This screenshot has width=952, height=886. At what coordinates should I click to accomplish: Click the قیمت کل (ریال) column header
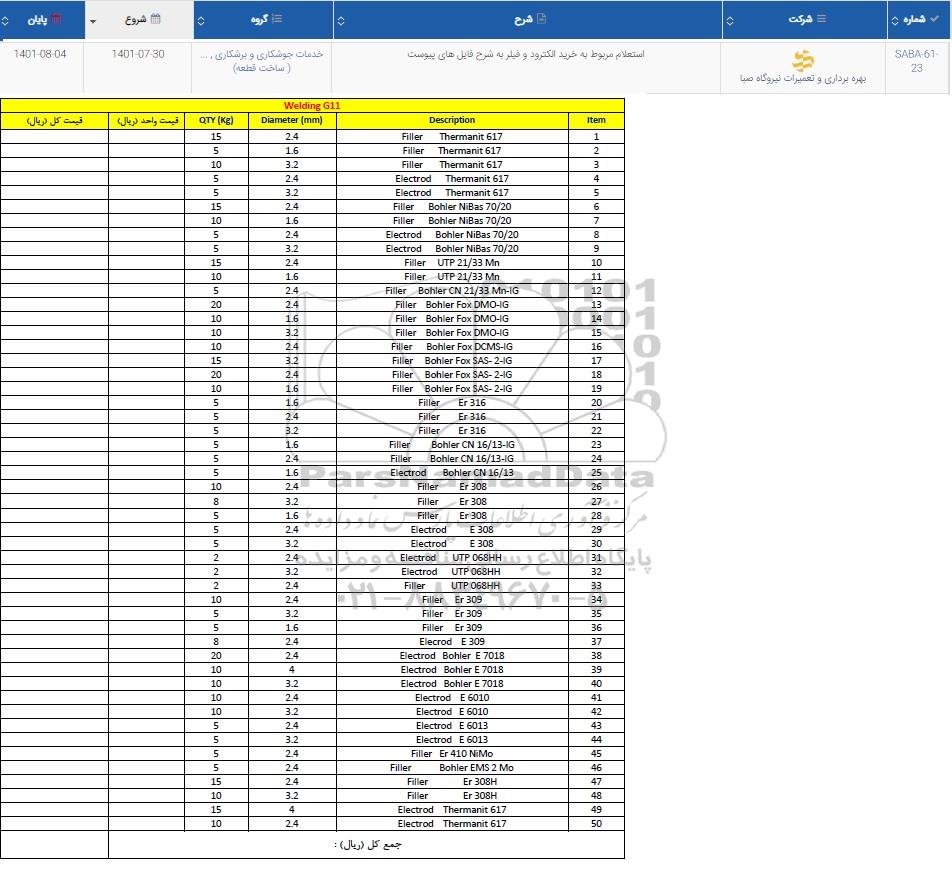tap(55, 120)
